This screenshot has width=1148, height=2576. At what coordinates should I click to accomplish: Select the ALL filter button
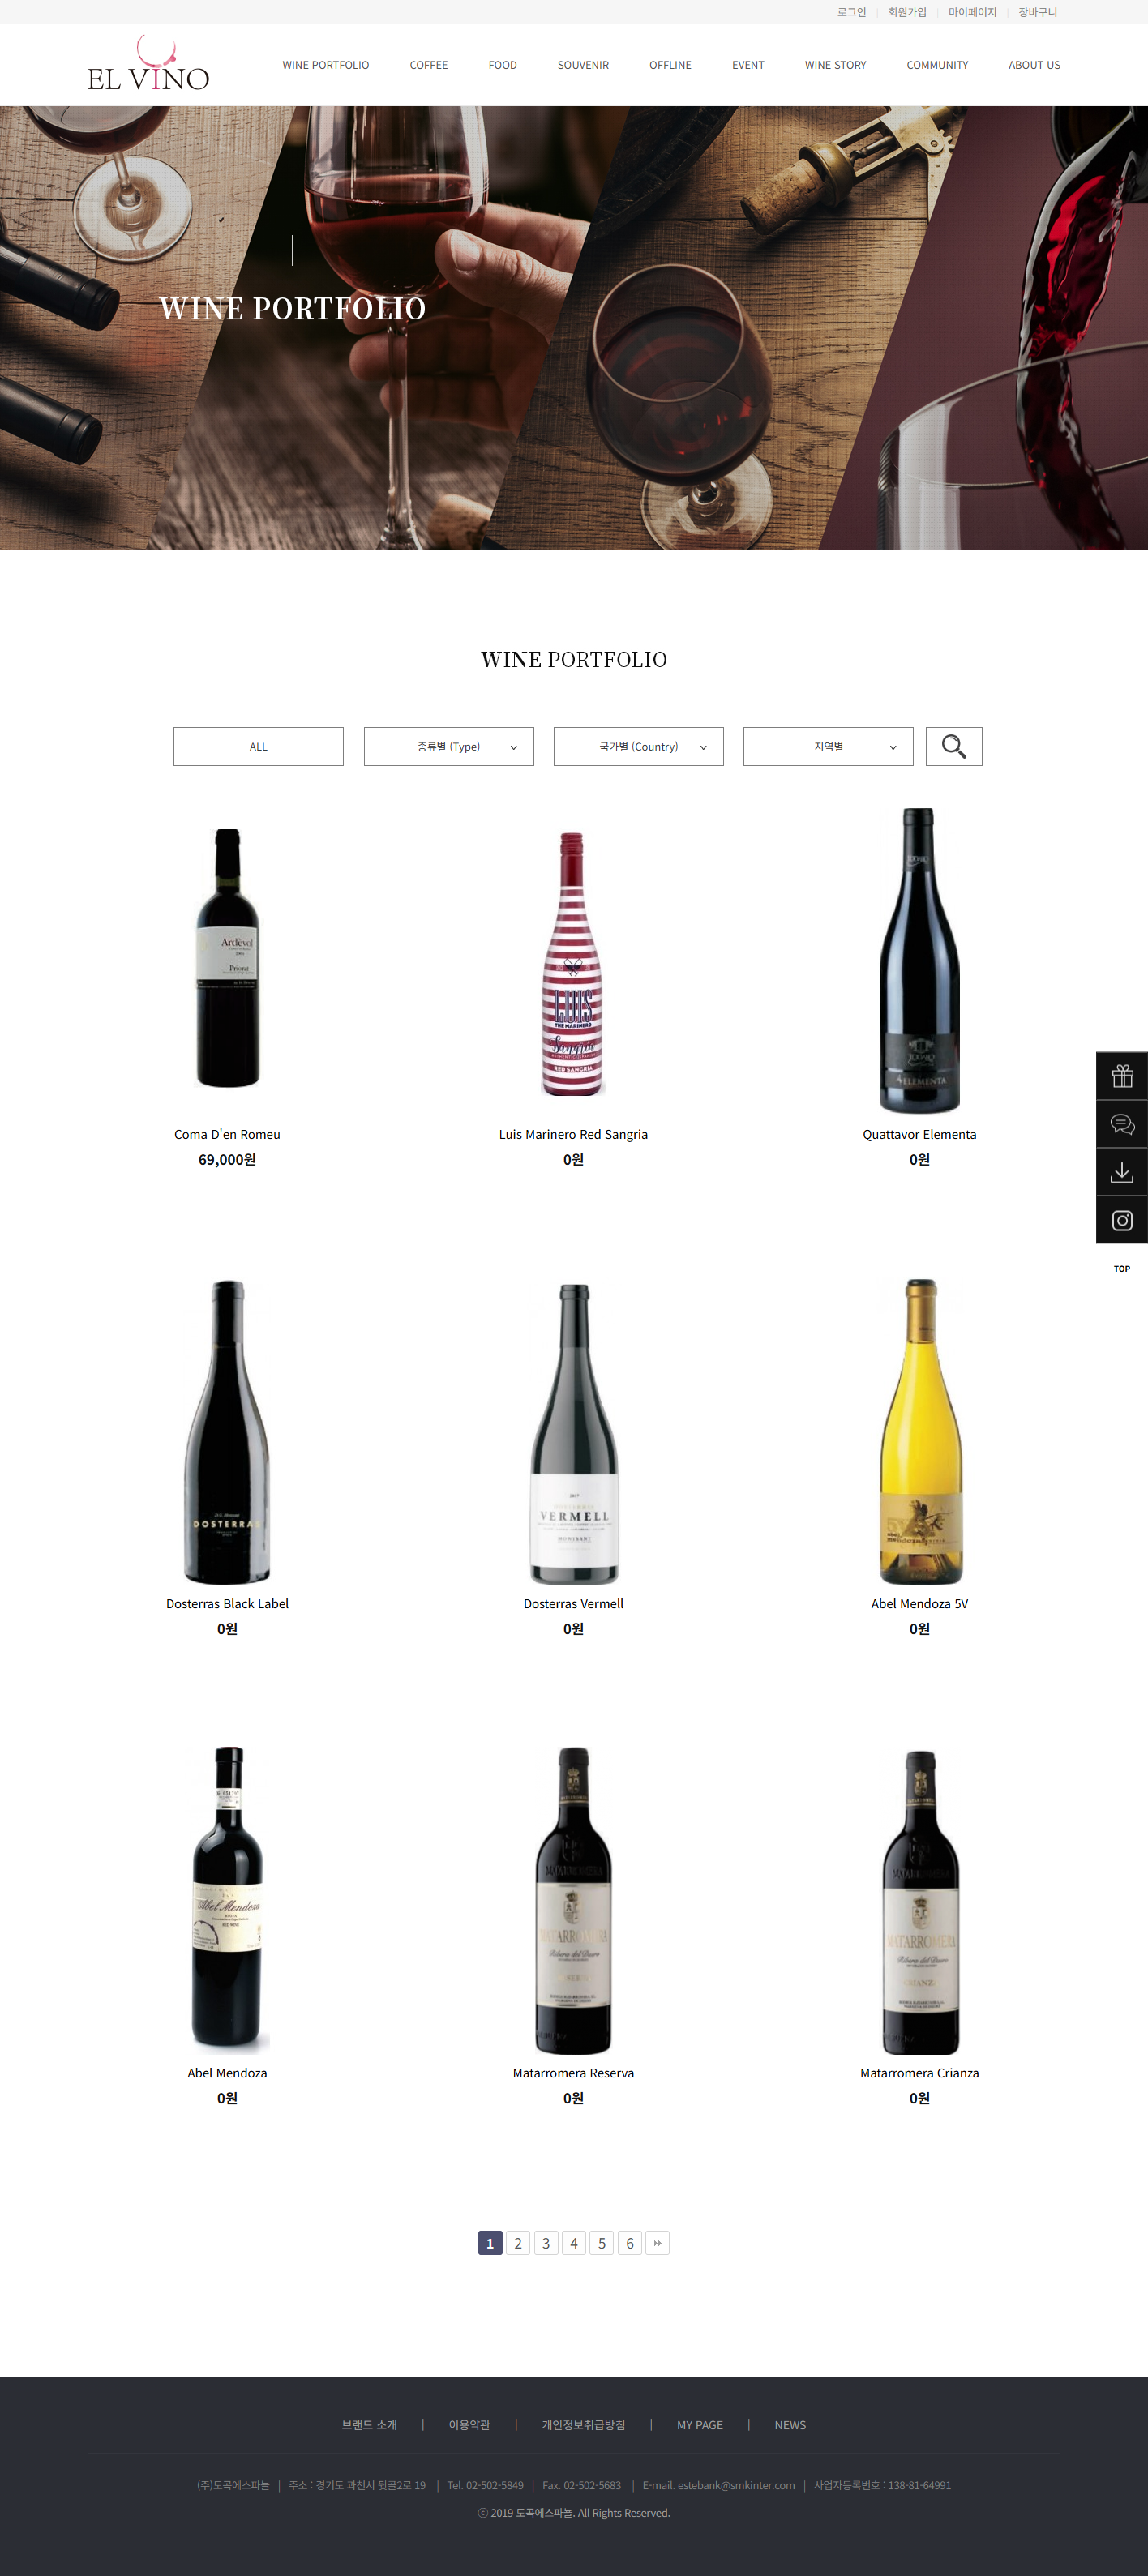(258, 746)
